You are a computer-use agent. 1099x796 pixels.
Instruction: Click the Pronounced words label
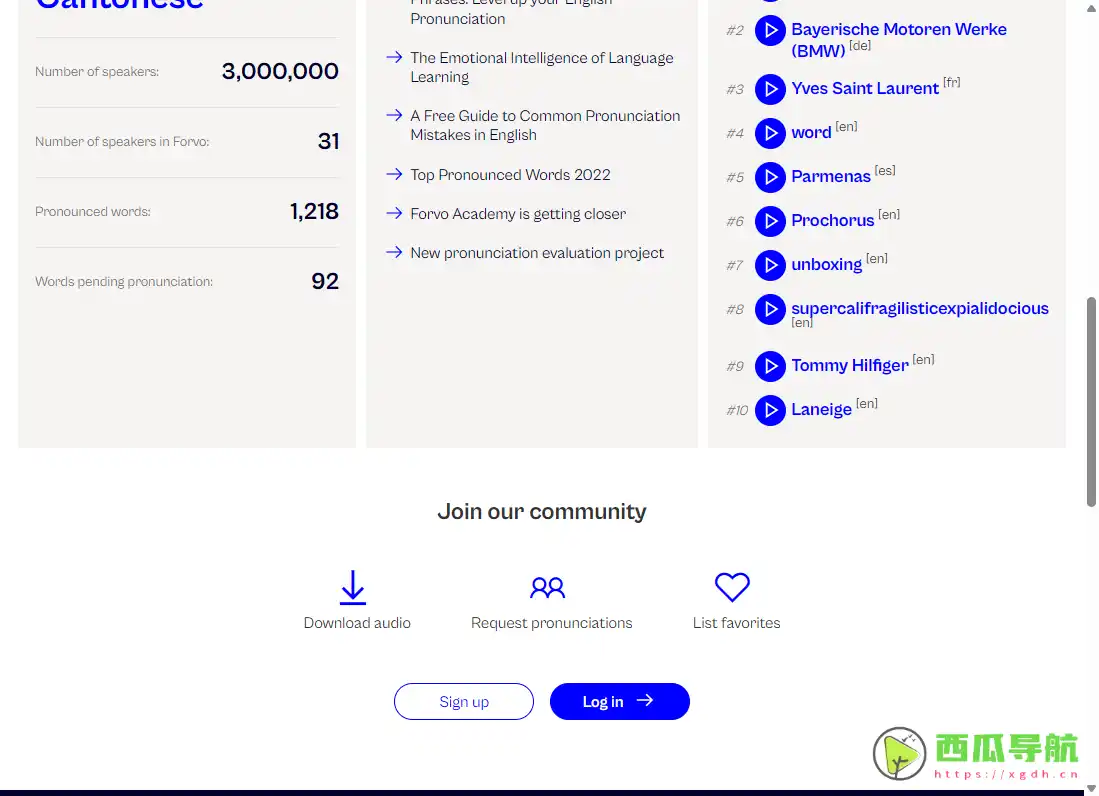[x=93, y=212]
